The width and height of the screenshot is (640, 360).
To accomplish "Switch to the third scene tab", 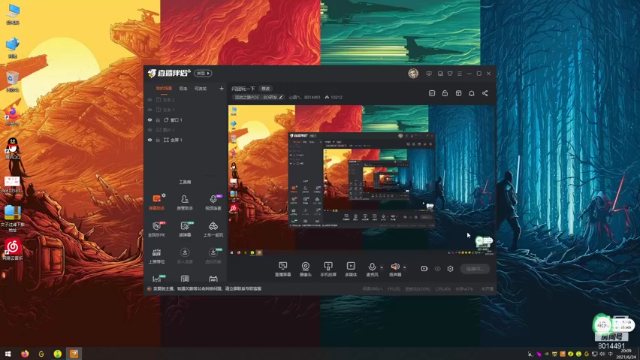I will 200,88.
